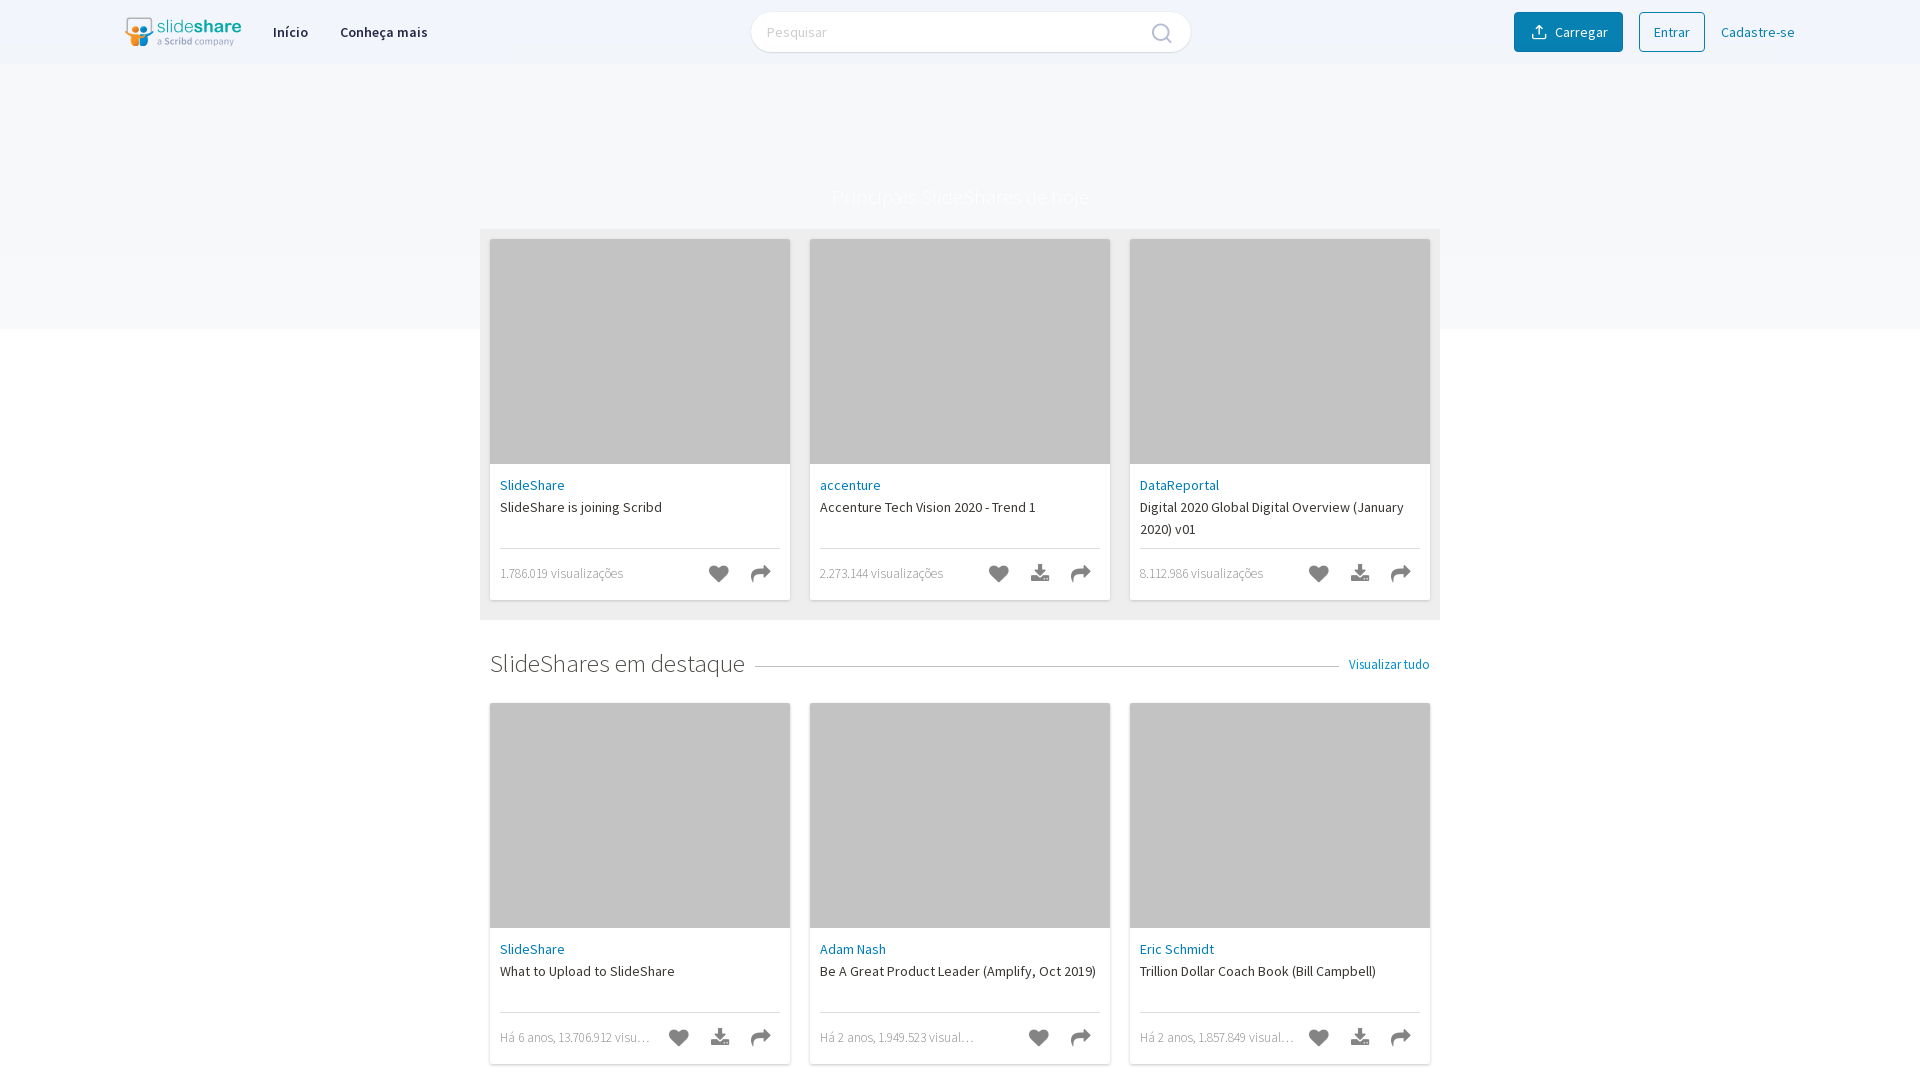This screenshot has width=1920, height=1080.
Task: Like Trillion Dollar Coach Book presentation
Action: 1319,1038
